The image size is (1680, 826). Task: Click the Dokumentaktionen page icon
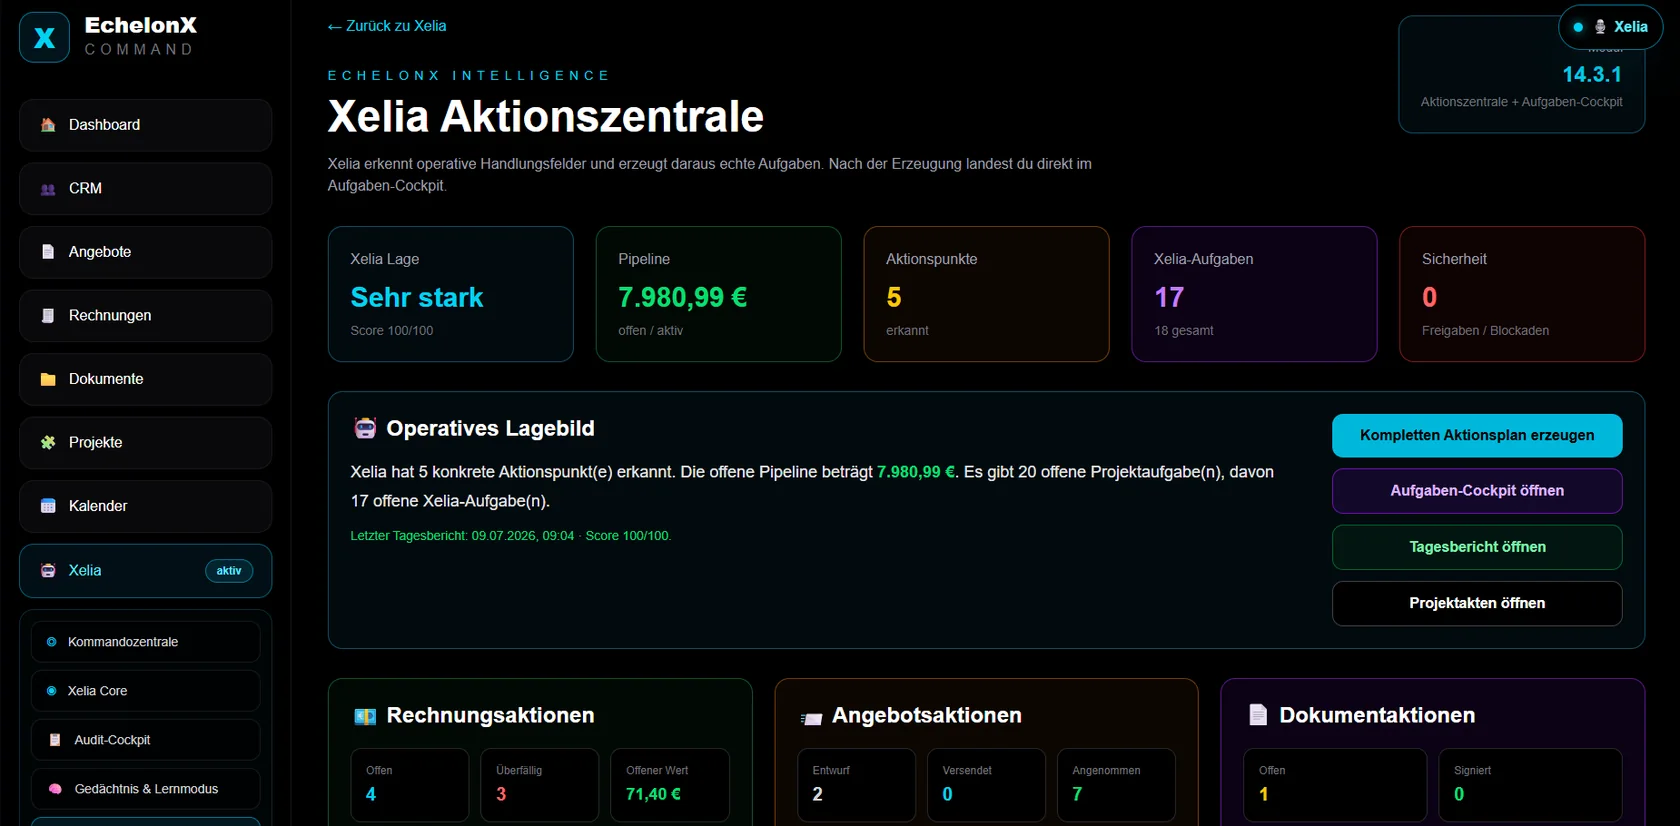click(1258, 715)
